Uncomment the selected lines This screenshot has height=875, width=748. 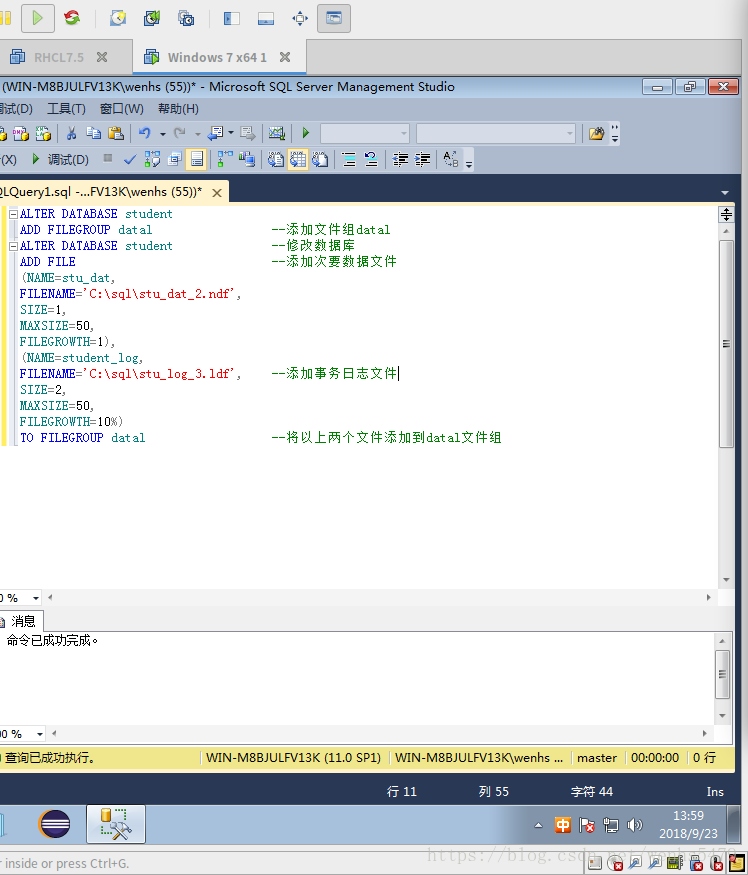[x=371, y=160]
